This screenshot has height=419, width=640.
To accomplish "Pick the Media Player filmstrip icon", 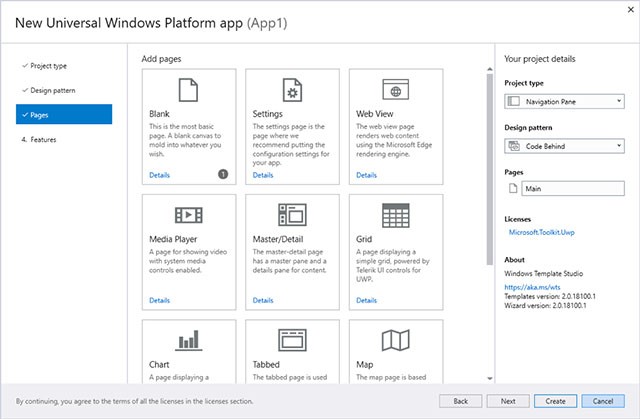I will coord(188,213).
